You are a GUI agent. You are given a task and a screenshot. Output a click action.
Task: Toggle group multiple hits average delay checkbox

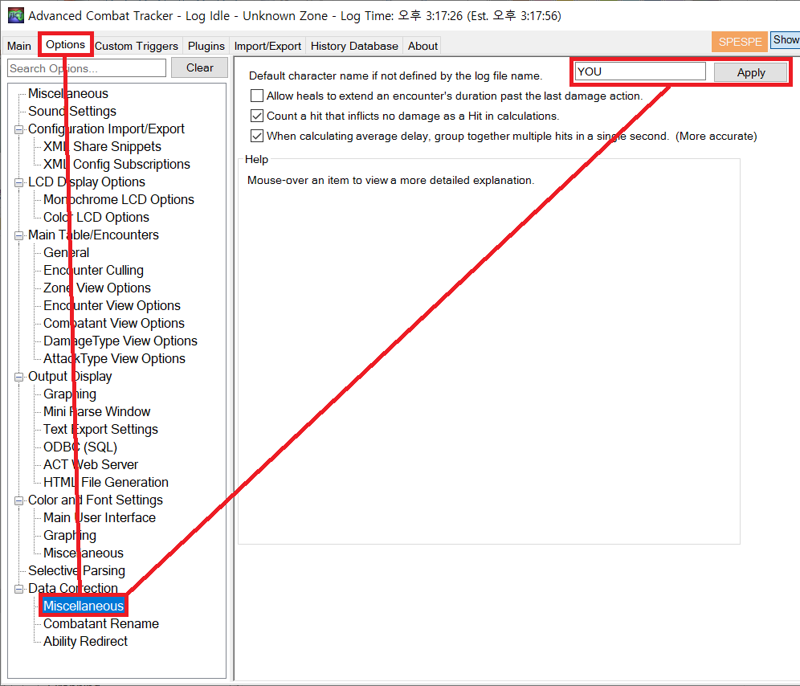click(x=257, y=136)
